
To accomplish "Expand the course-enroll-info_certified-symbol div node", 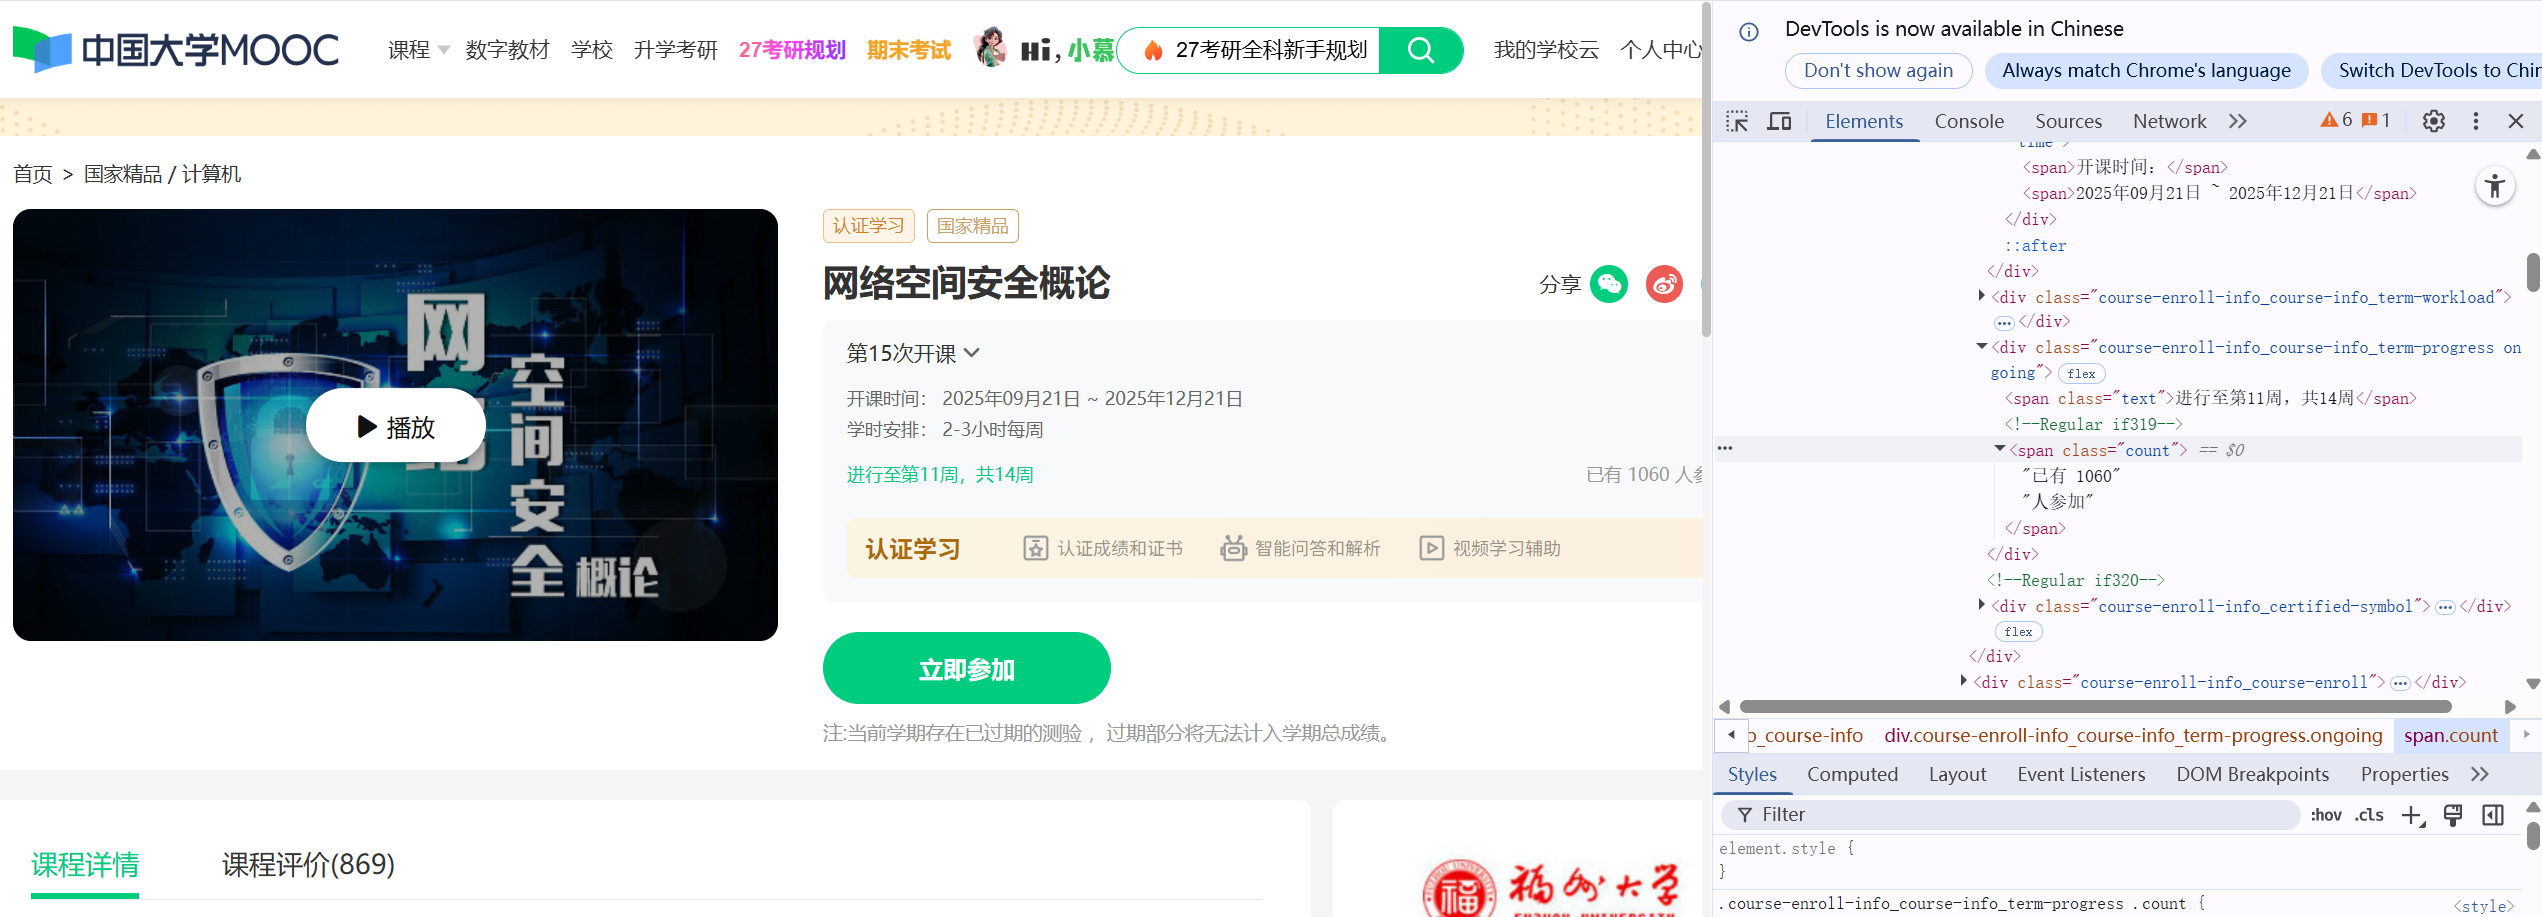I will [x=1982, y=605].
